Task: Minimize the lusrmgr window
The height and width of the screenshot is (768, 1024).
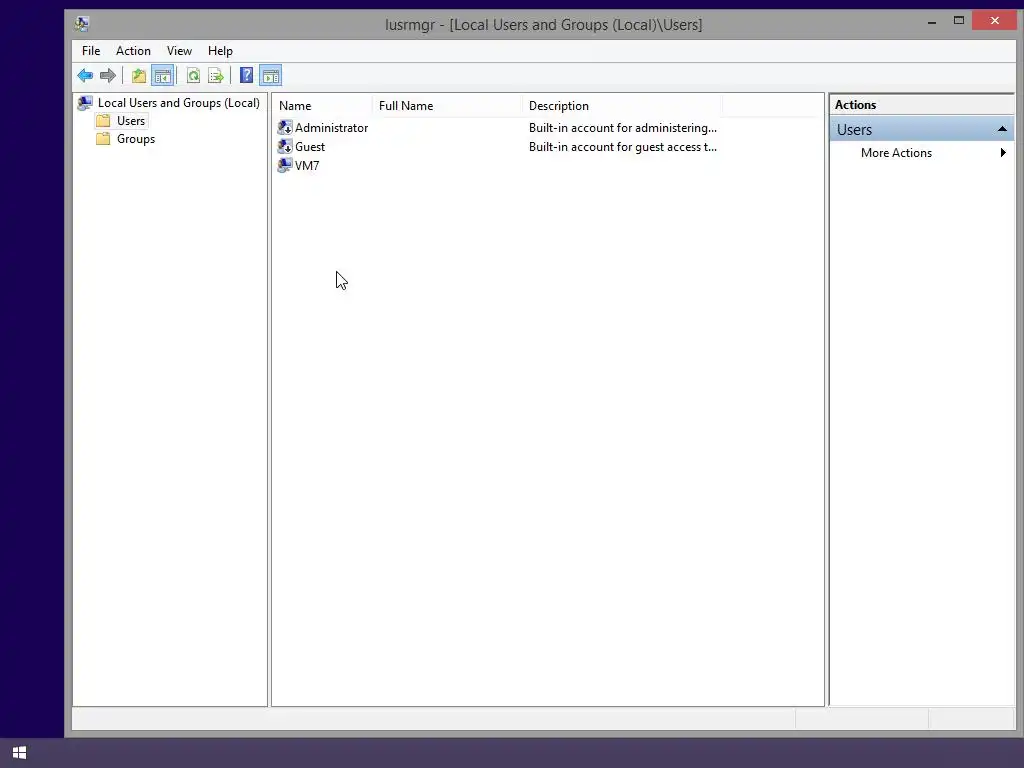Action: [x=932, y=22]
